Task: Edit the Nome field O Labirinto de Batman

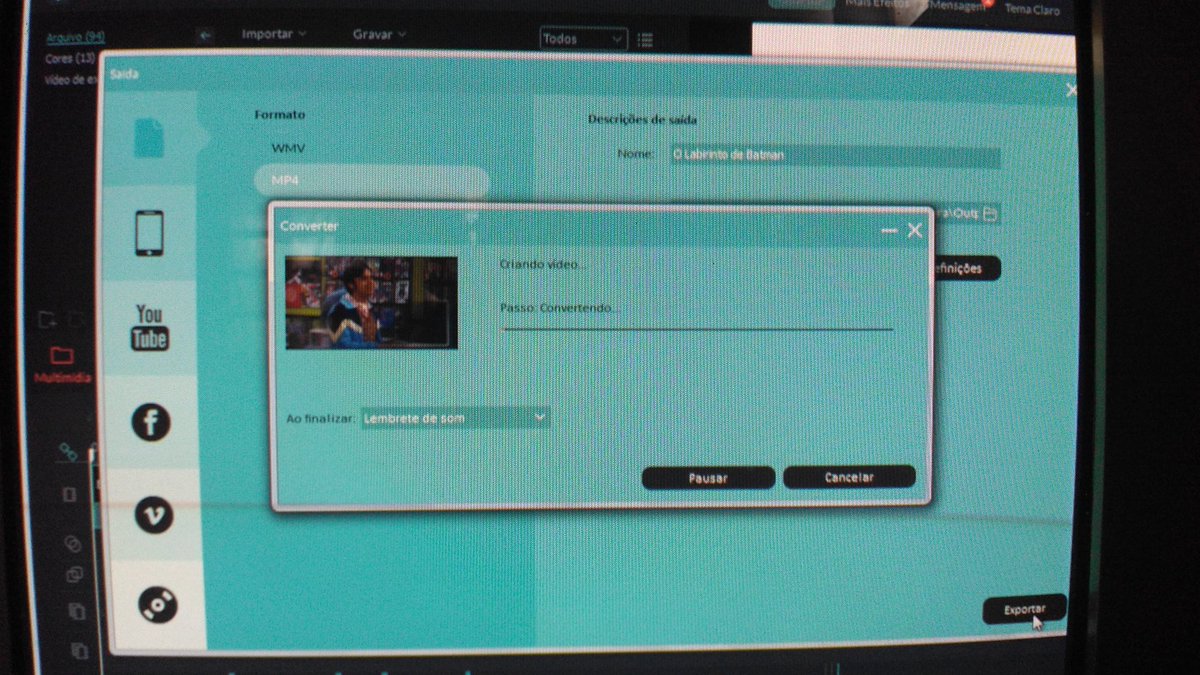Action: coord(835,156)
